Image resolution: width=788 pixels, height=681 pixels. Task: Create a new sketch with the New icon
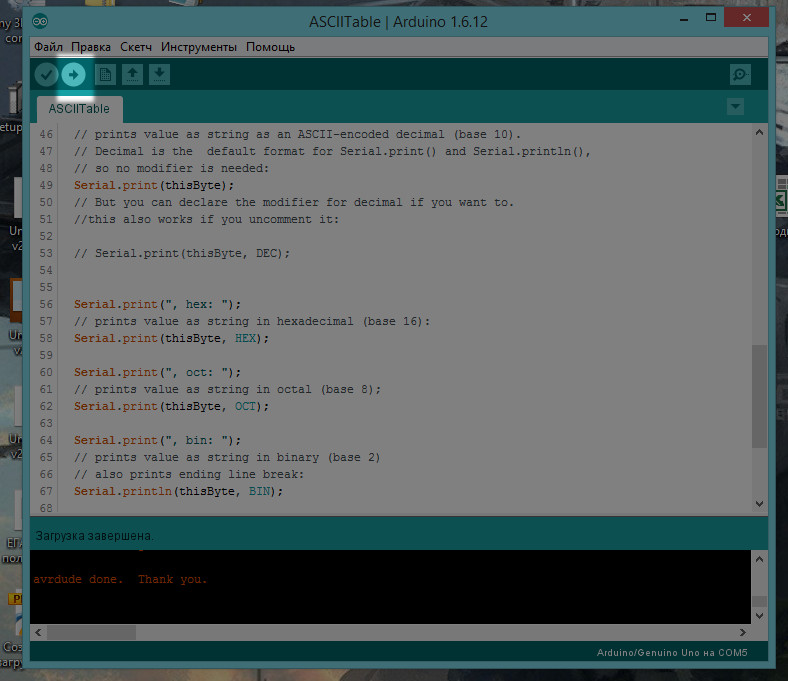105,75
